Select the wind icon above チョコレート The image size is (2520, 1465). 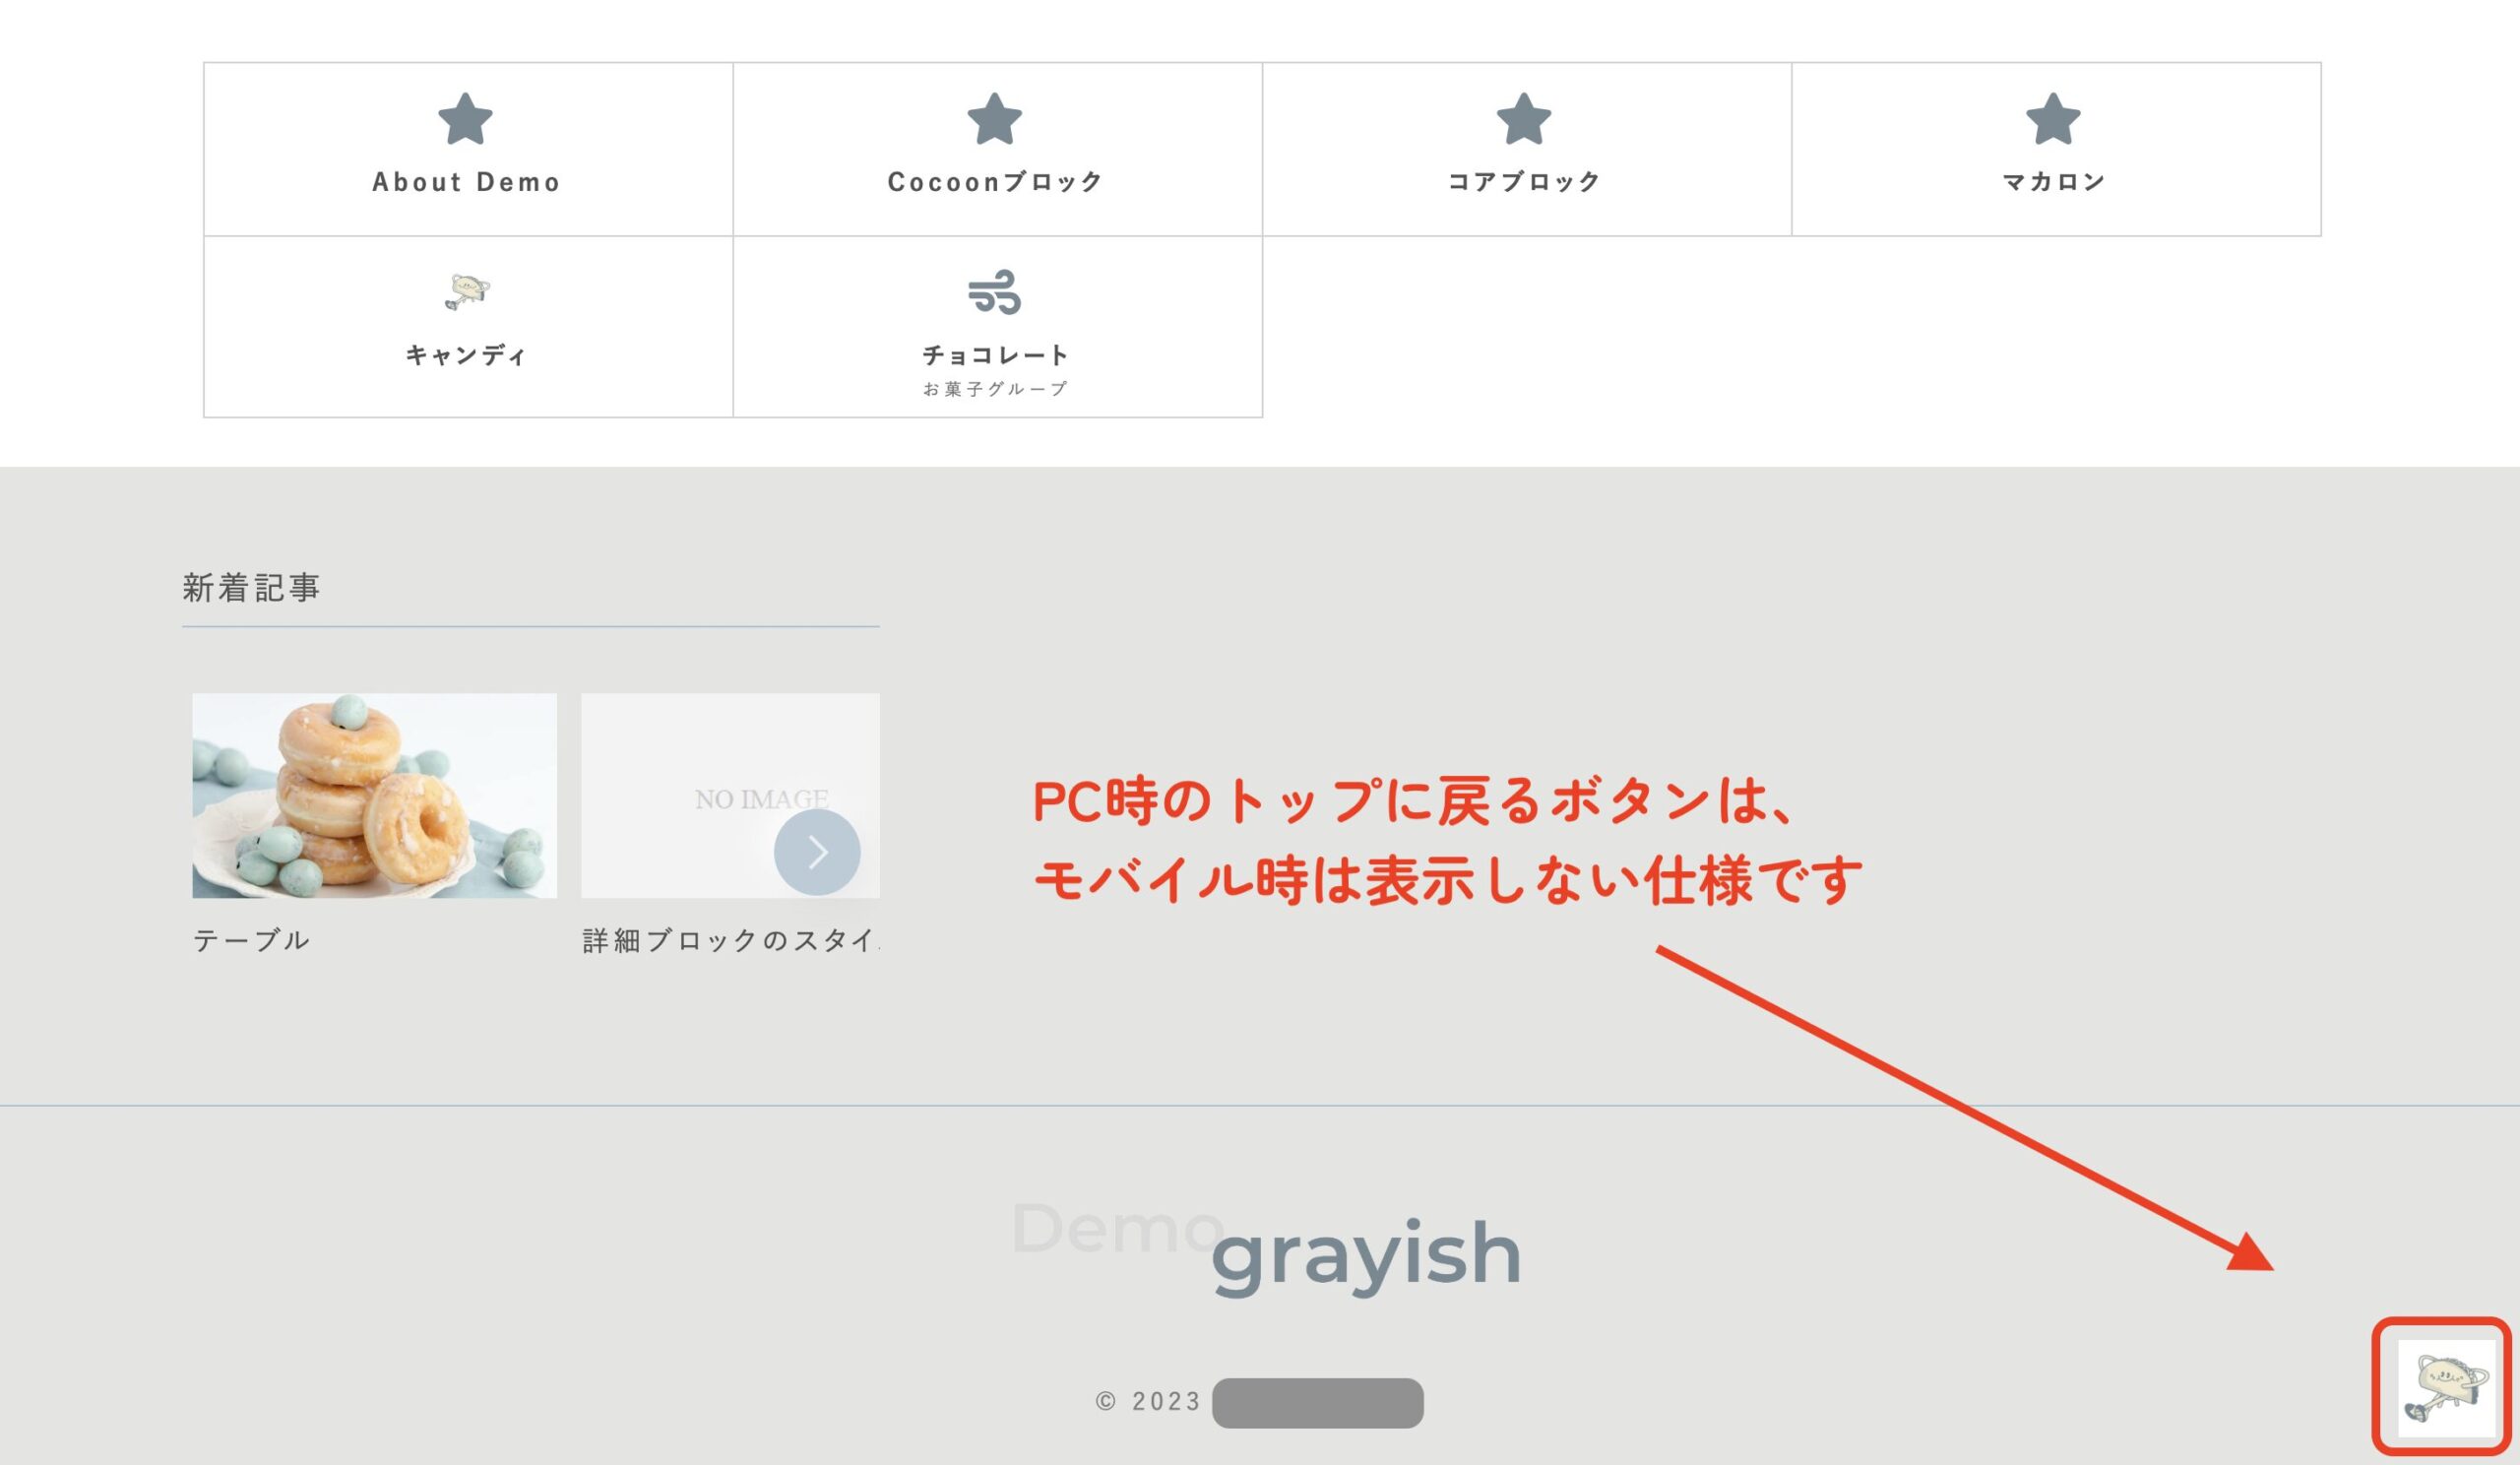(x=996, y=292)
